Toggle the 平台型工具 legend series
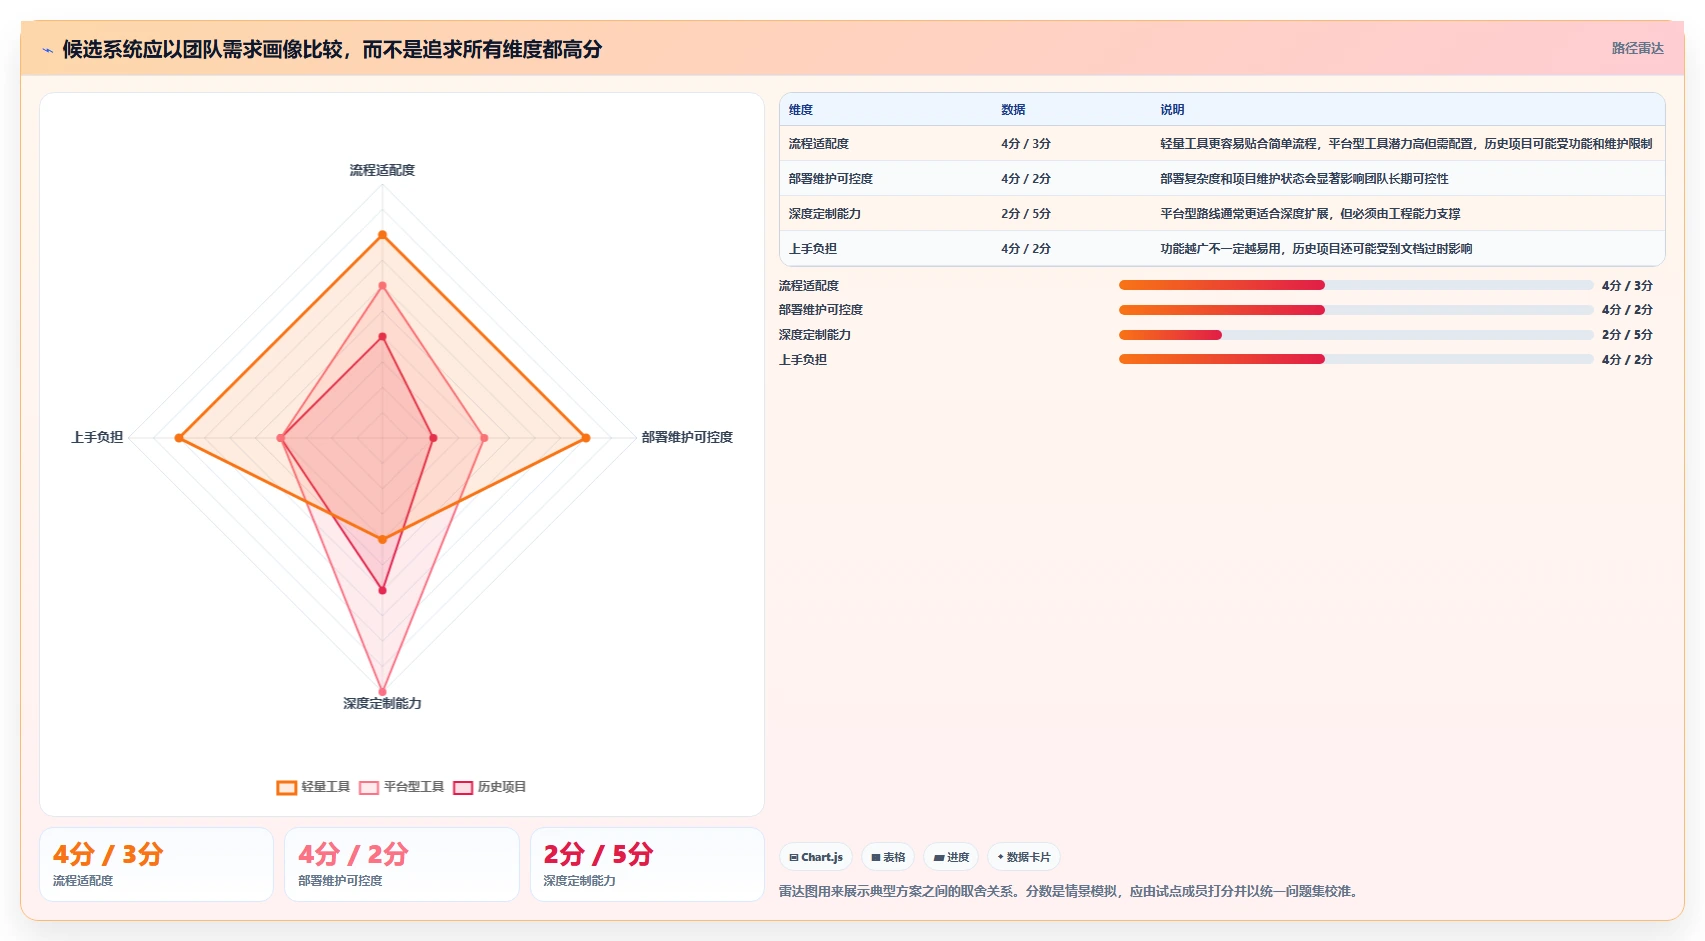Screen dimensions: 1705x941 (x=402, y=787)
